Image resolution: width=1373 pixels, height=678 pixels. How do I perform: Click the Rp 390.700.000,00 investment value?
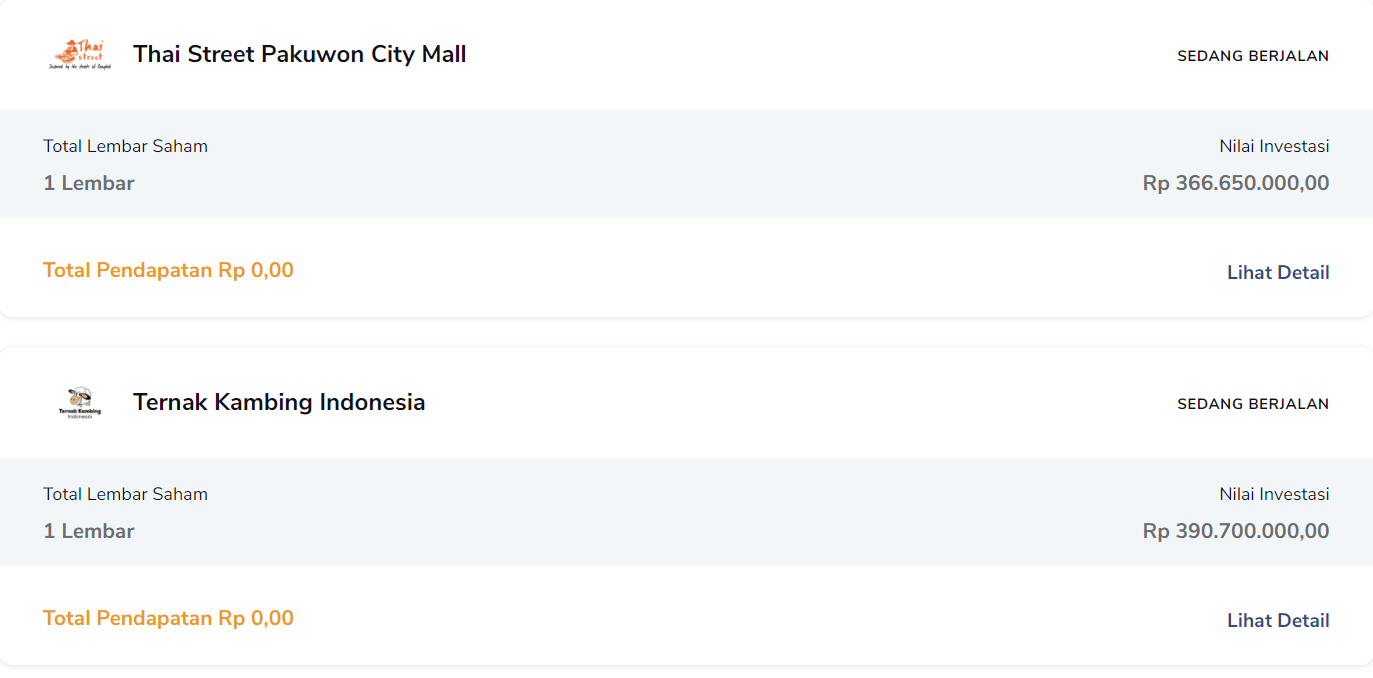click(x=1236, y=531)
